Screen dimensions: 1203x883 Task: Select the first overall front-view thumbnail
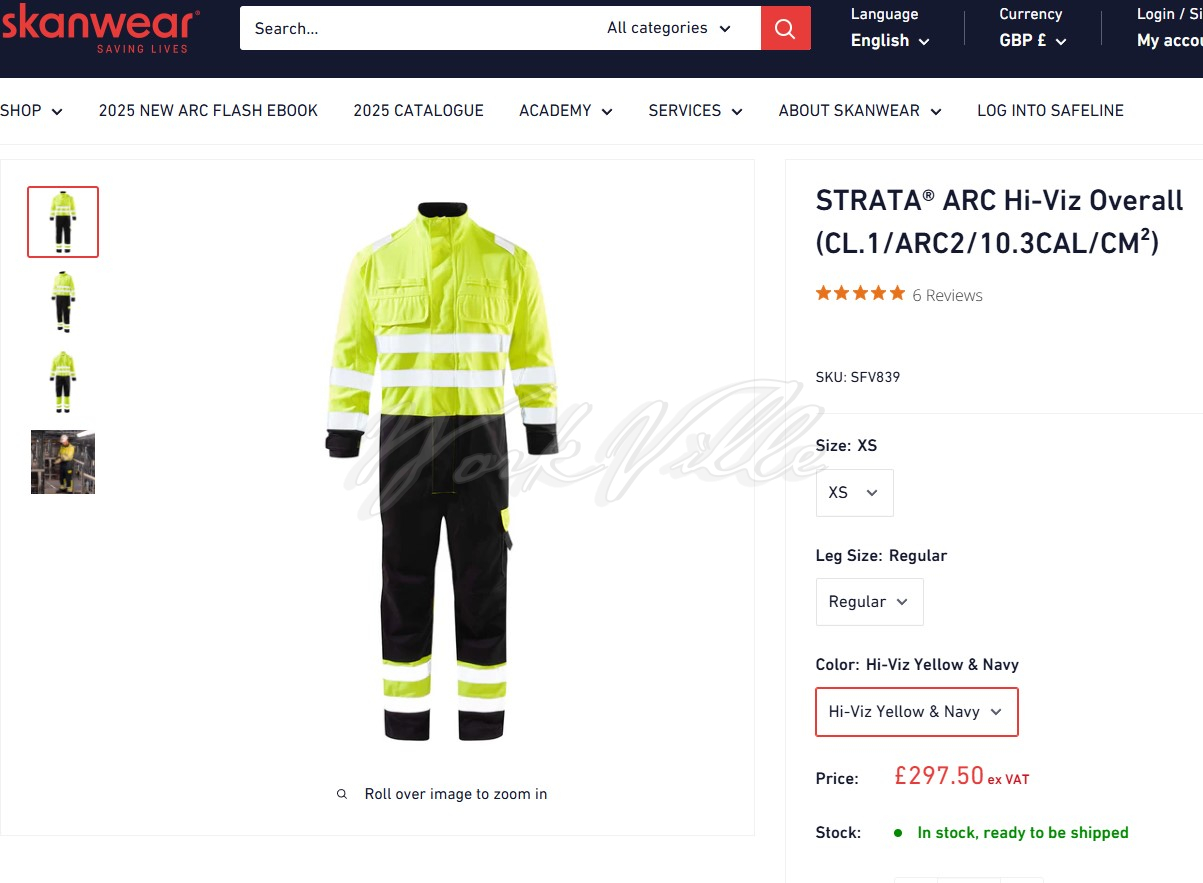point(63,222)
